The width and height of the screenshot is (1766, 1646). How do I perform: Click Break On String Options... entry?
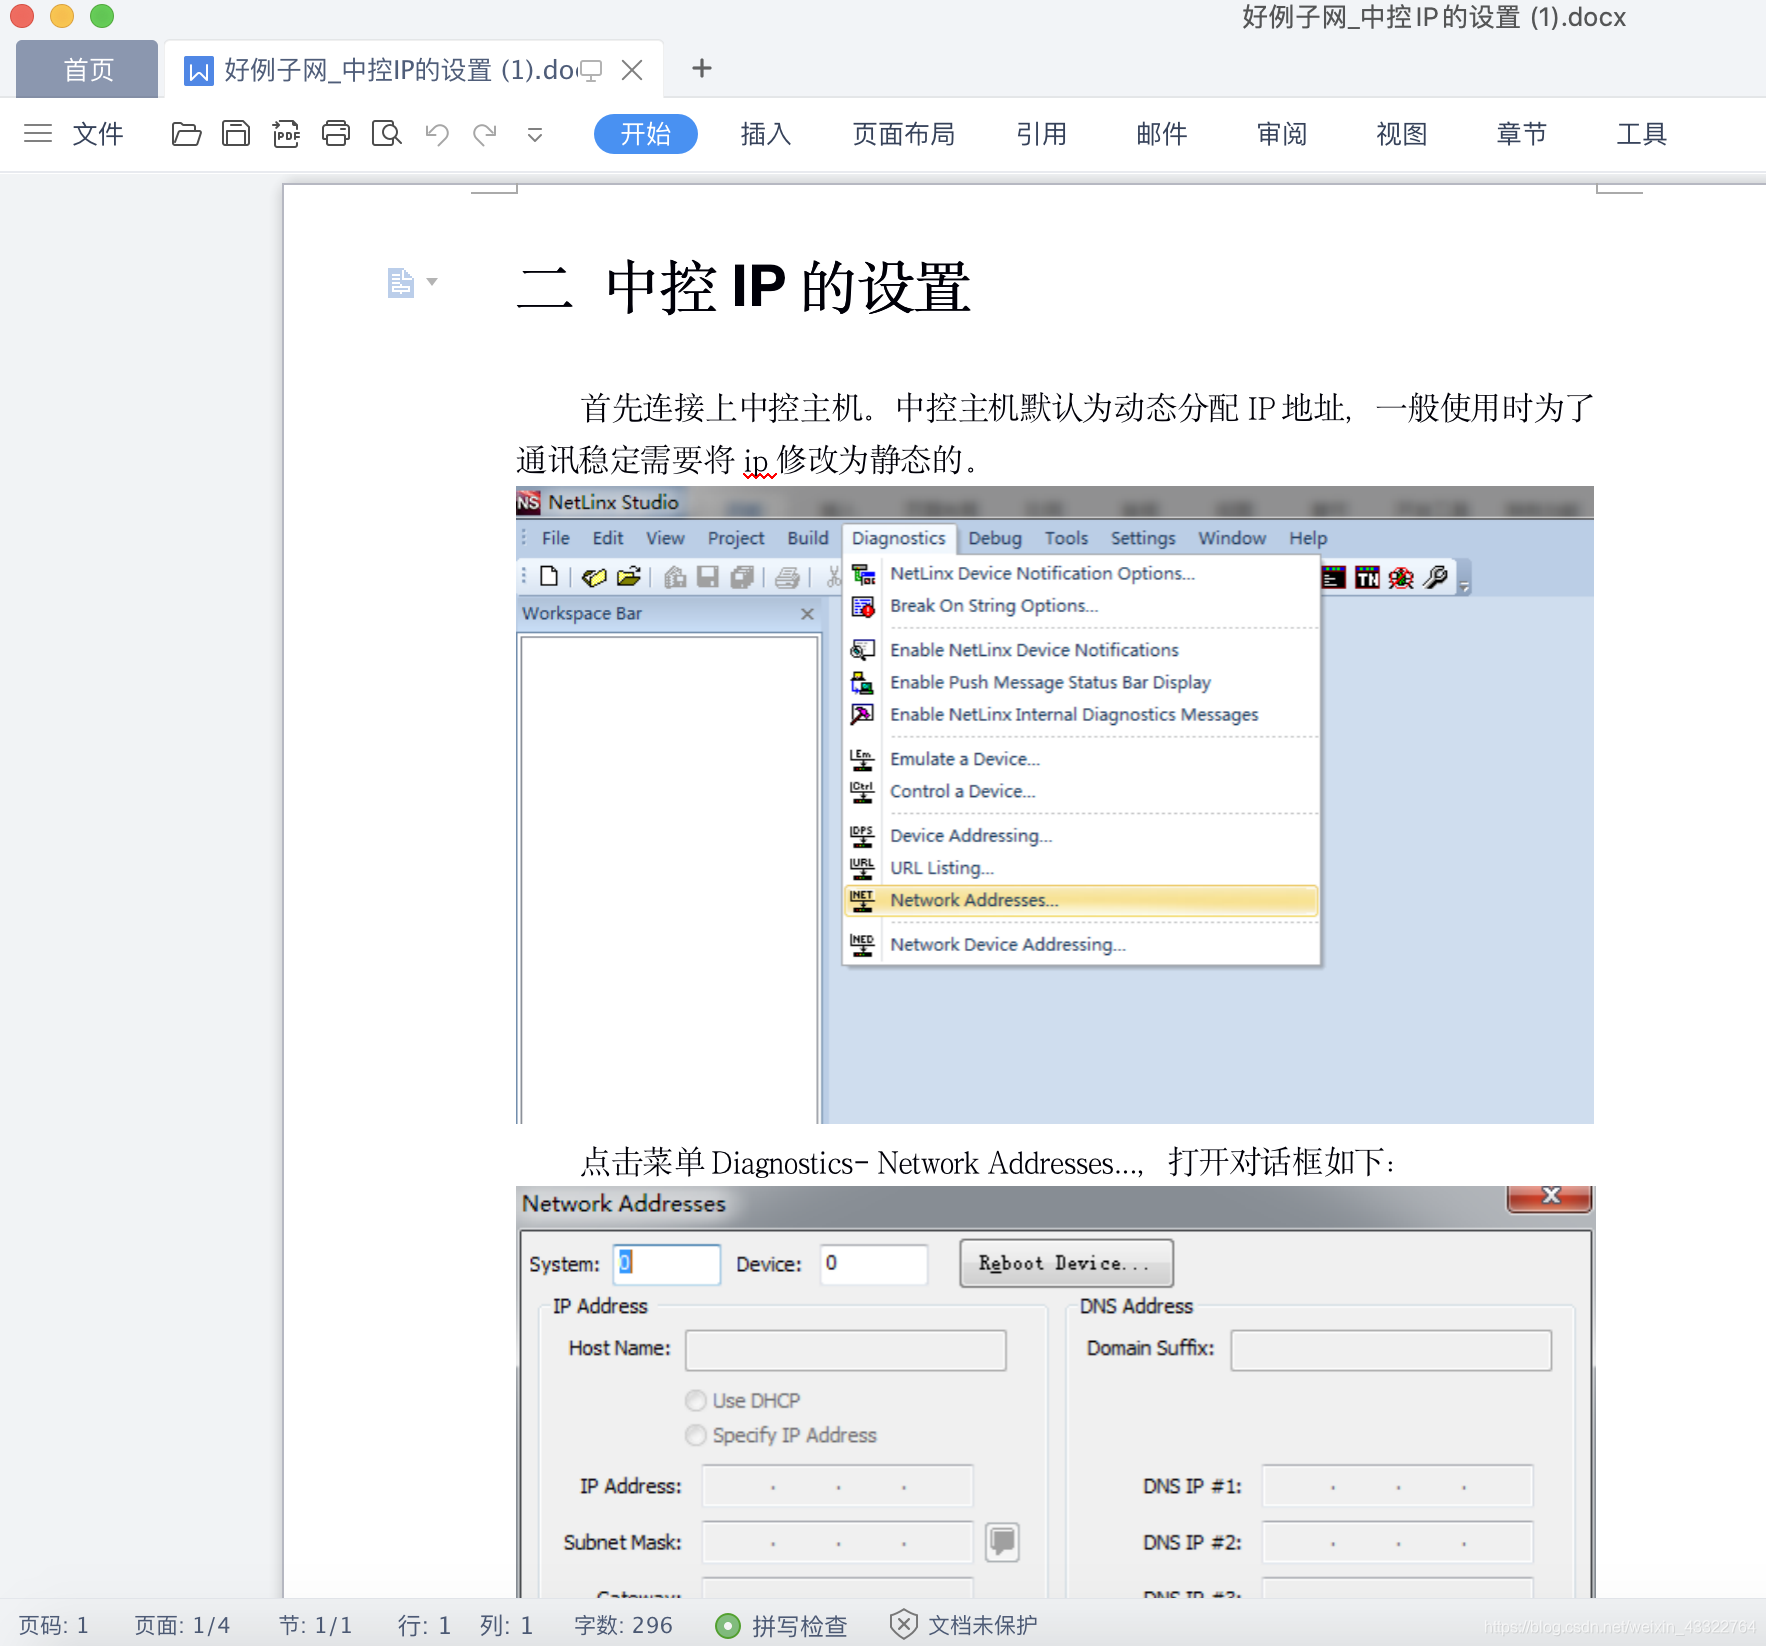tap(994, 606)
